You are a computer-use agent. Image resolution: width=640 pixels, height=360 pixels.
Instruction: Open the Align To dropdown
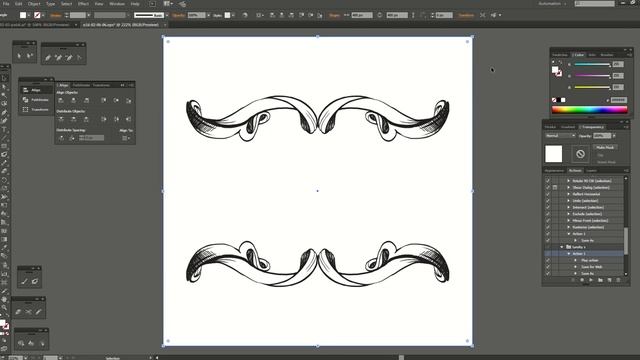point(126,138)
